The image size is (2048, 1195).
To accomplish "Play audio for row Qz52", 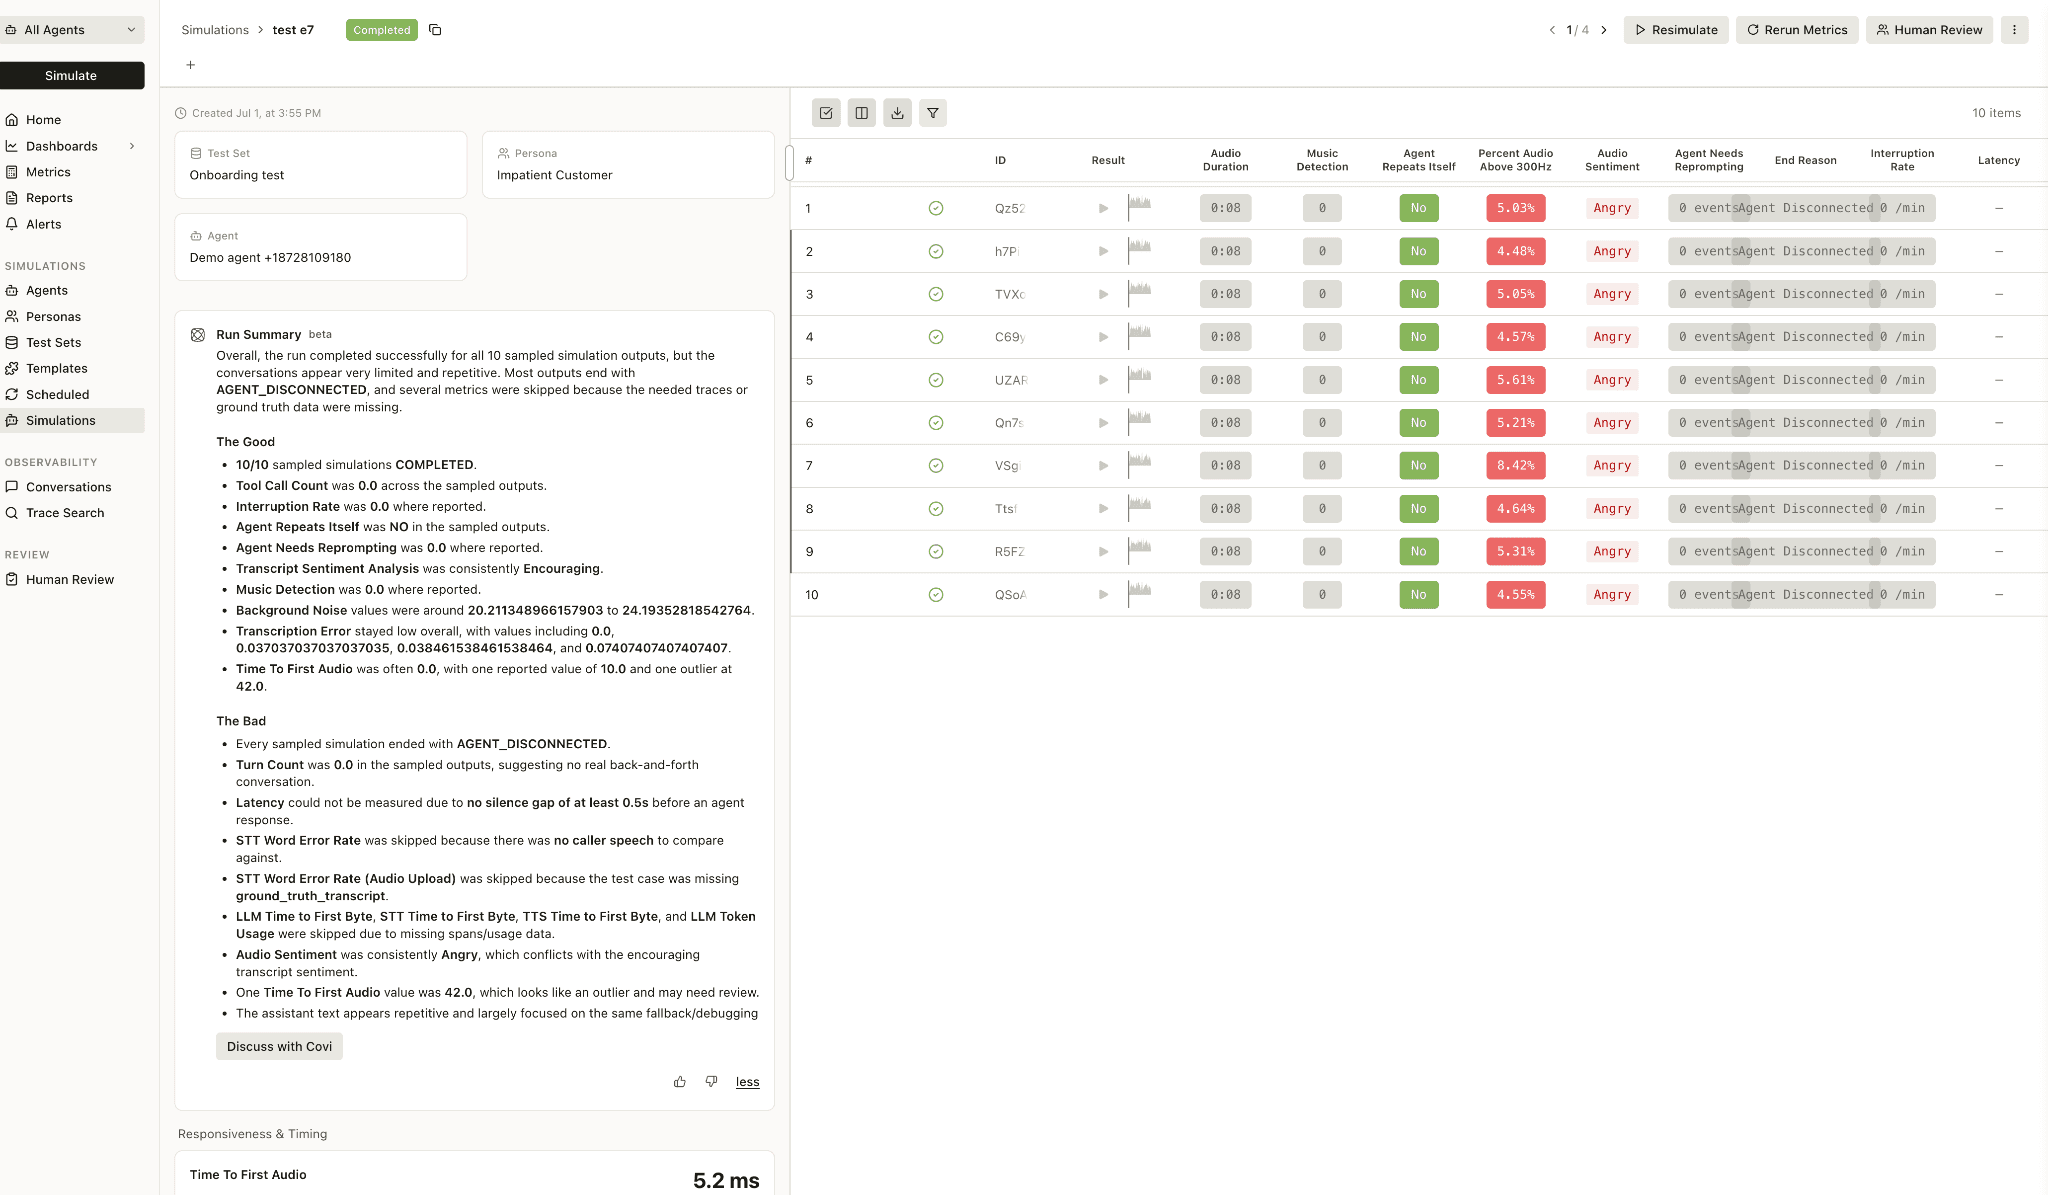I will click(1103, 208).
